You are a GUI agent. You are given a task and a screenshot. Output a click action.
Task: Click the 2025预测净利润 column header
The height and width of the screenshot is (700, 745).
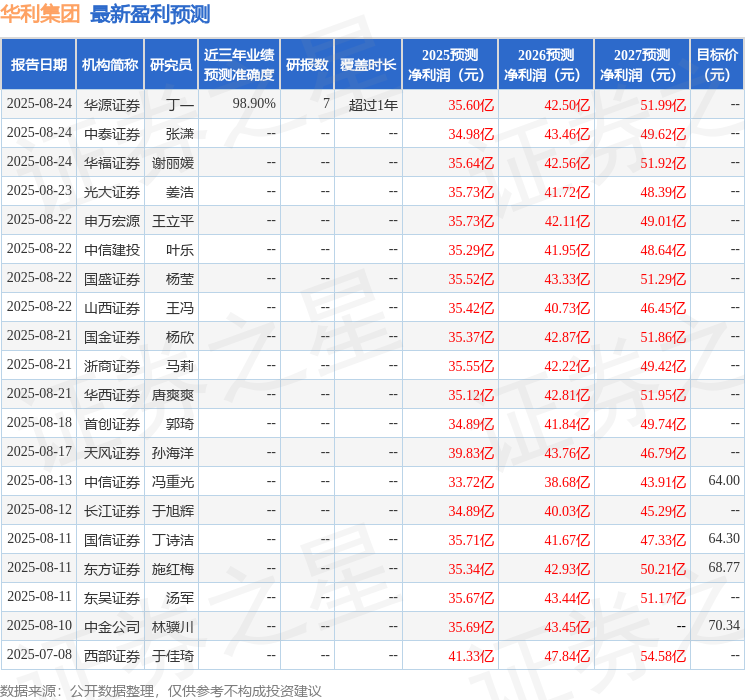(x=450, y=65)
